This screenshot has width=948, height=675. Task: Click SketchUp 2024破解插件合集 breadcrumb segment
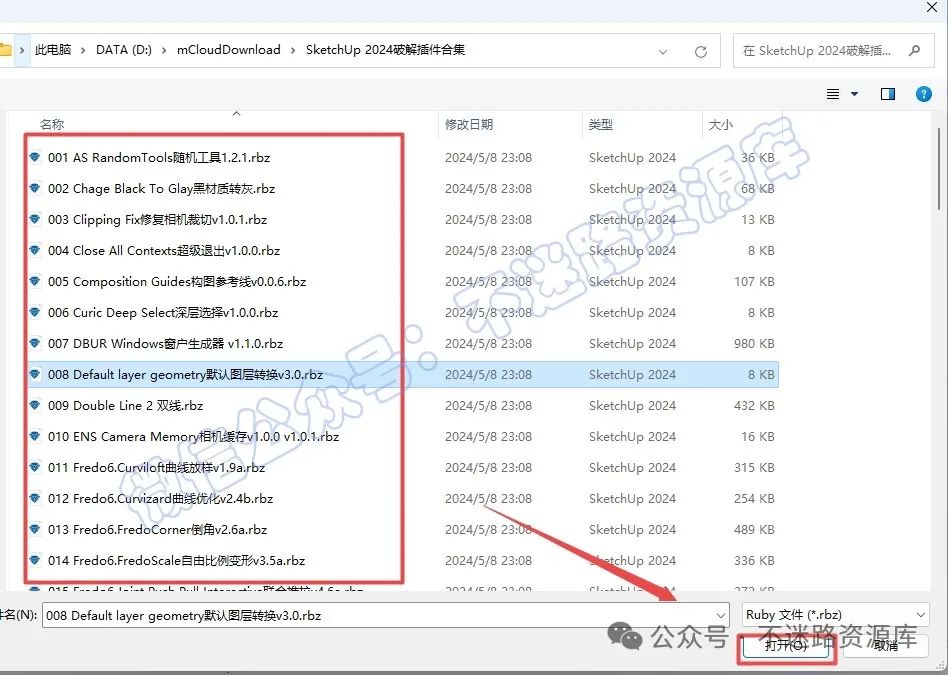tap(385, 50)
